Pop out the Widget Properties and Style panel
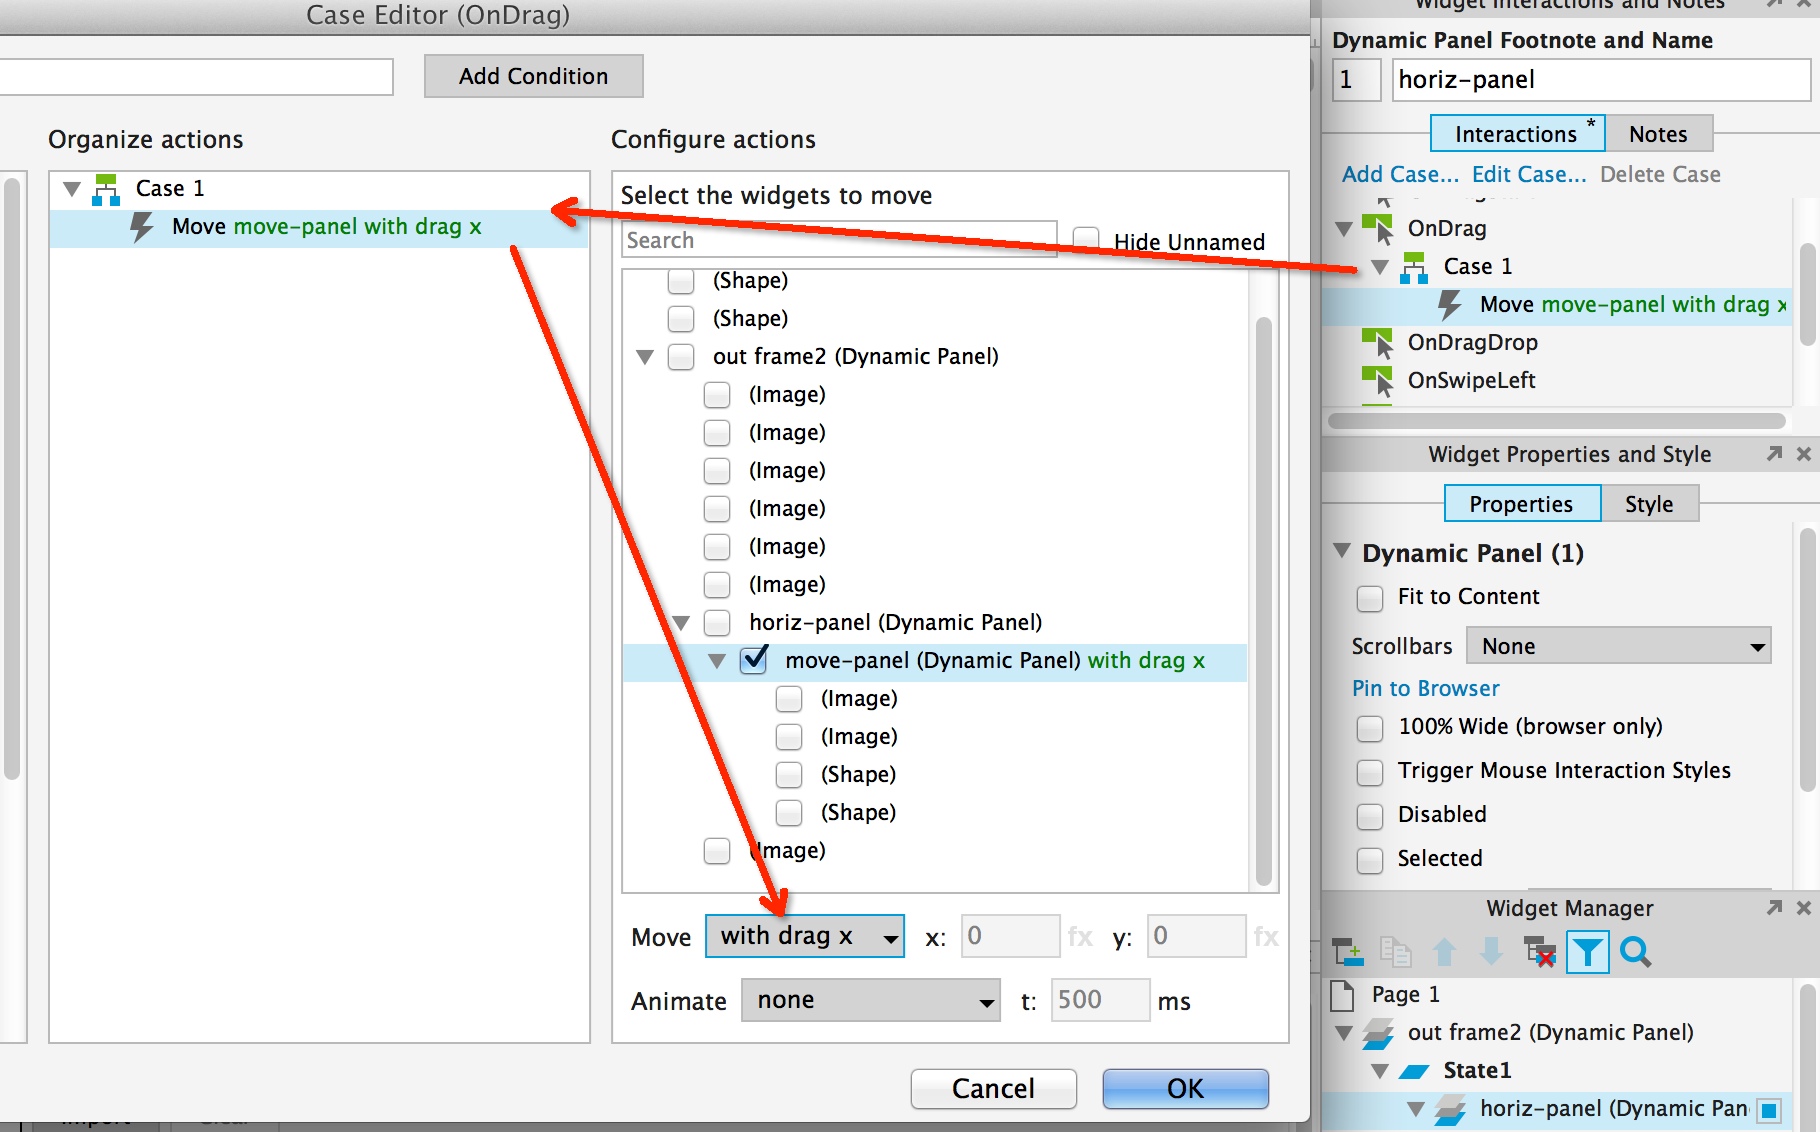This screenshot has height=1132, width=1820. point(1774,454)
